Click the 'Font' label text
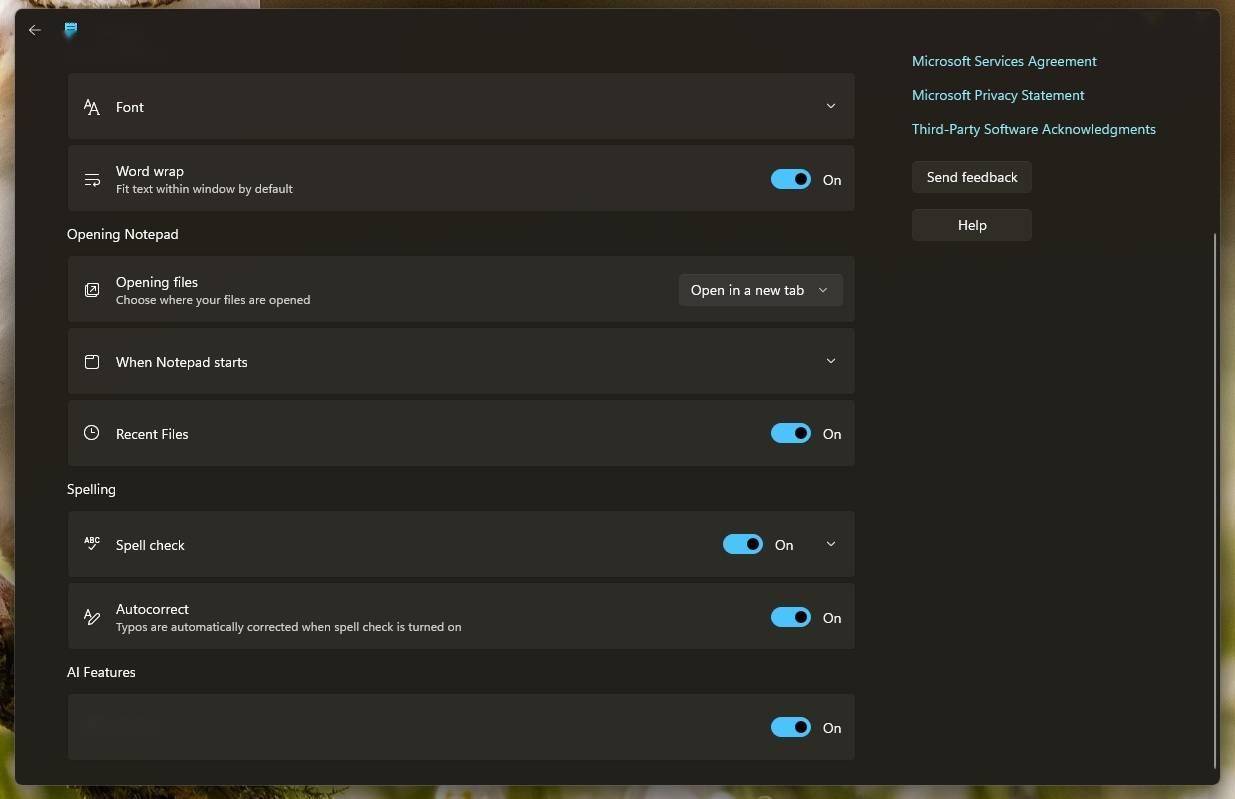 click(130, 107)
